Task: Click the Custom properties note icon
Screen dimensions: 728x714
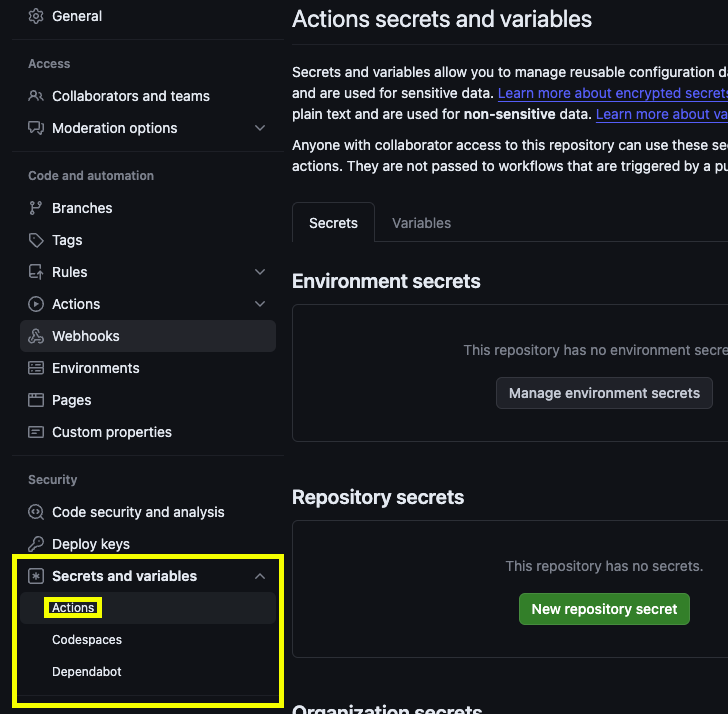Action: coord(36,432)
